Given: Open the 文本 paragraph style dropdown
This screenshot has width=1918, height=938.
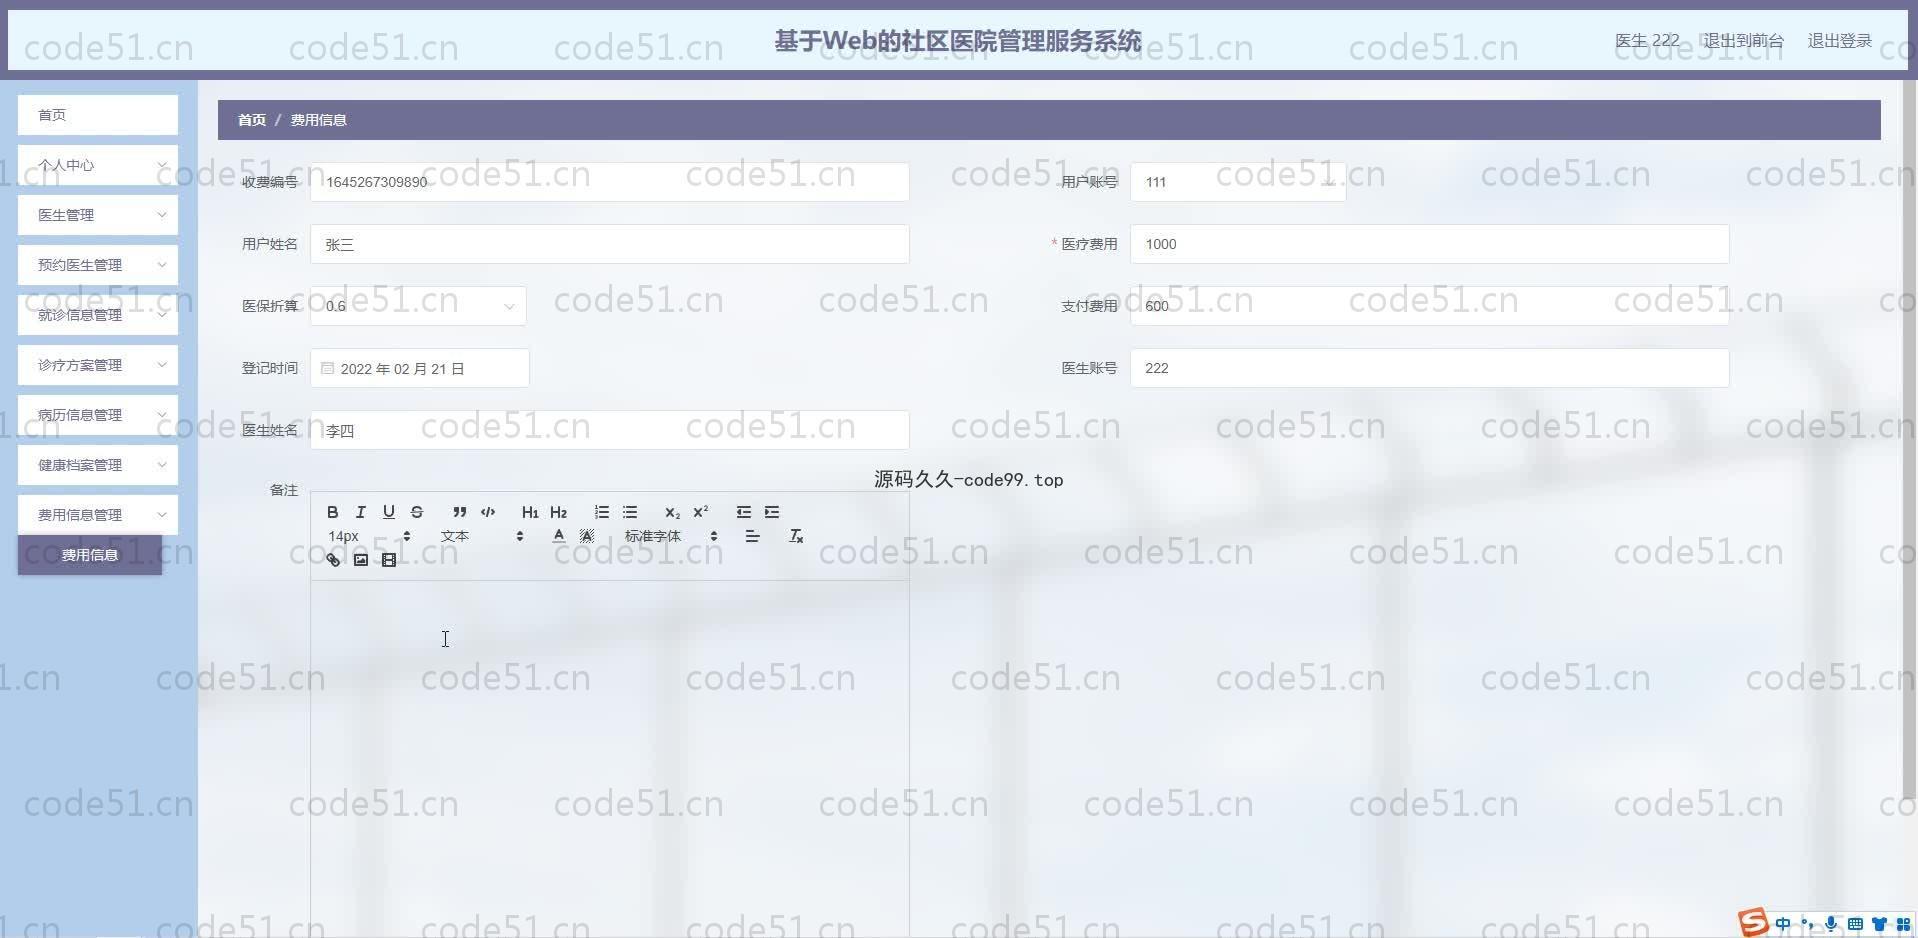Looking at the screenshot, I should [x=482, y=536].
